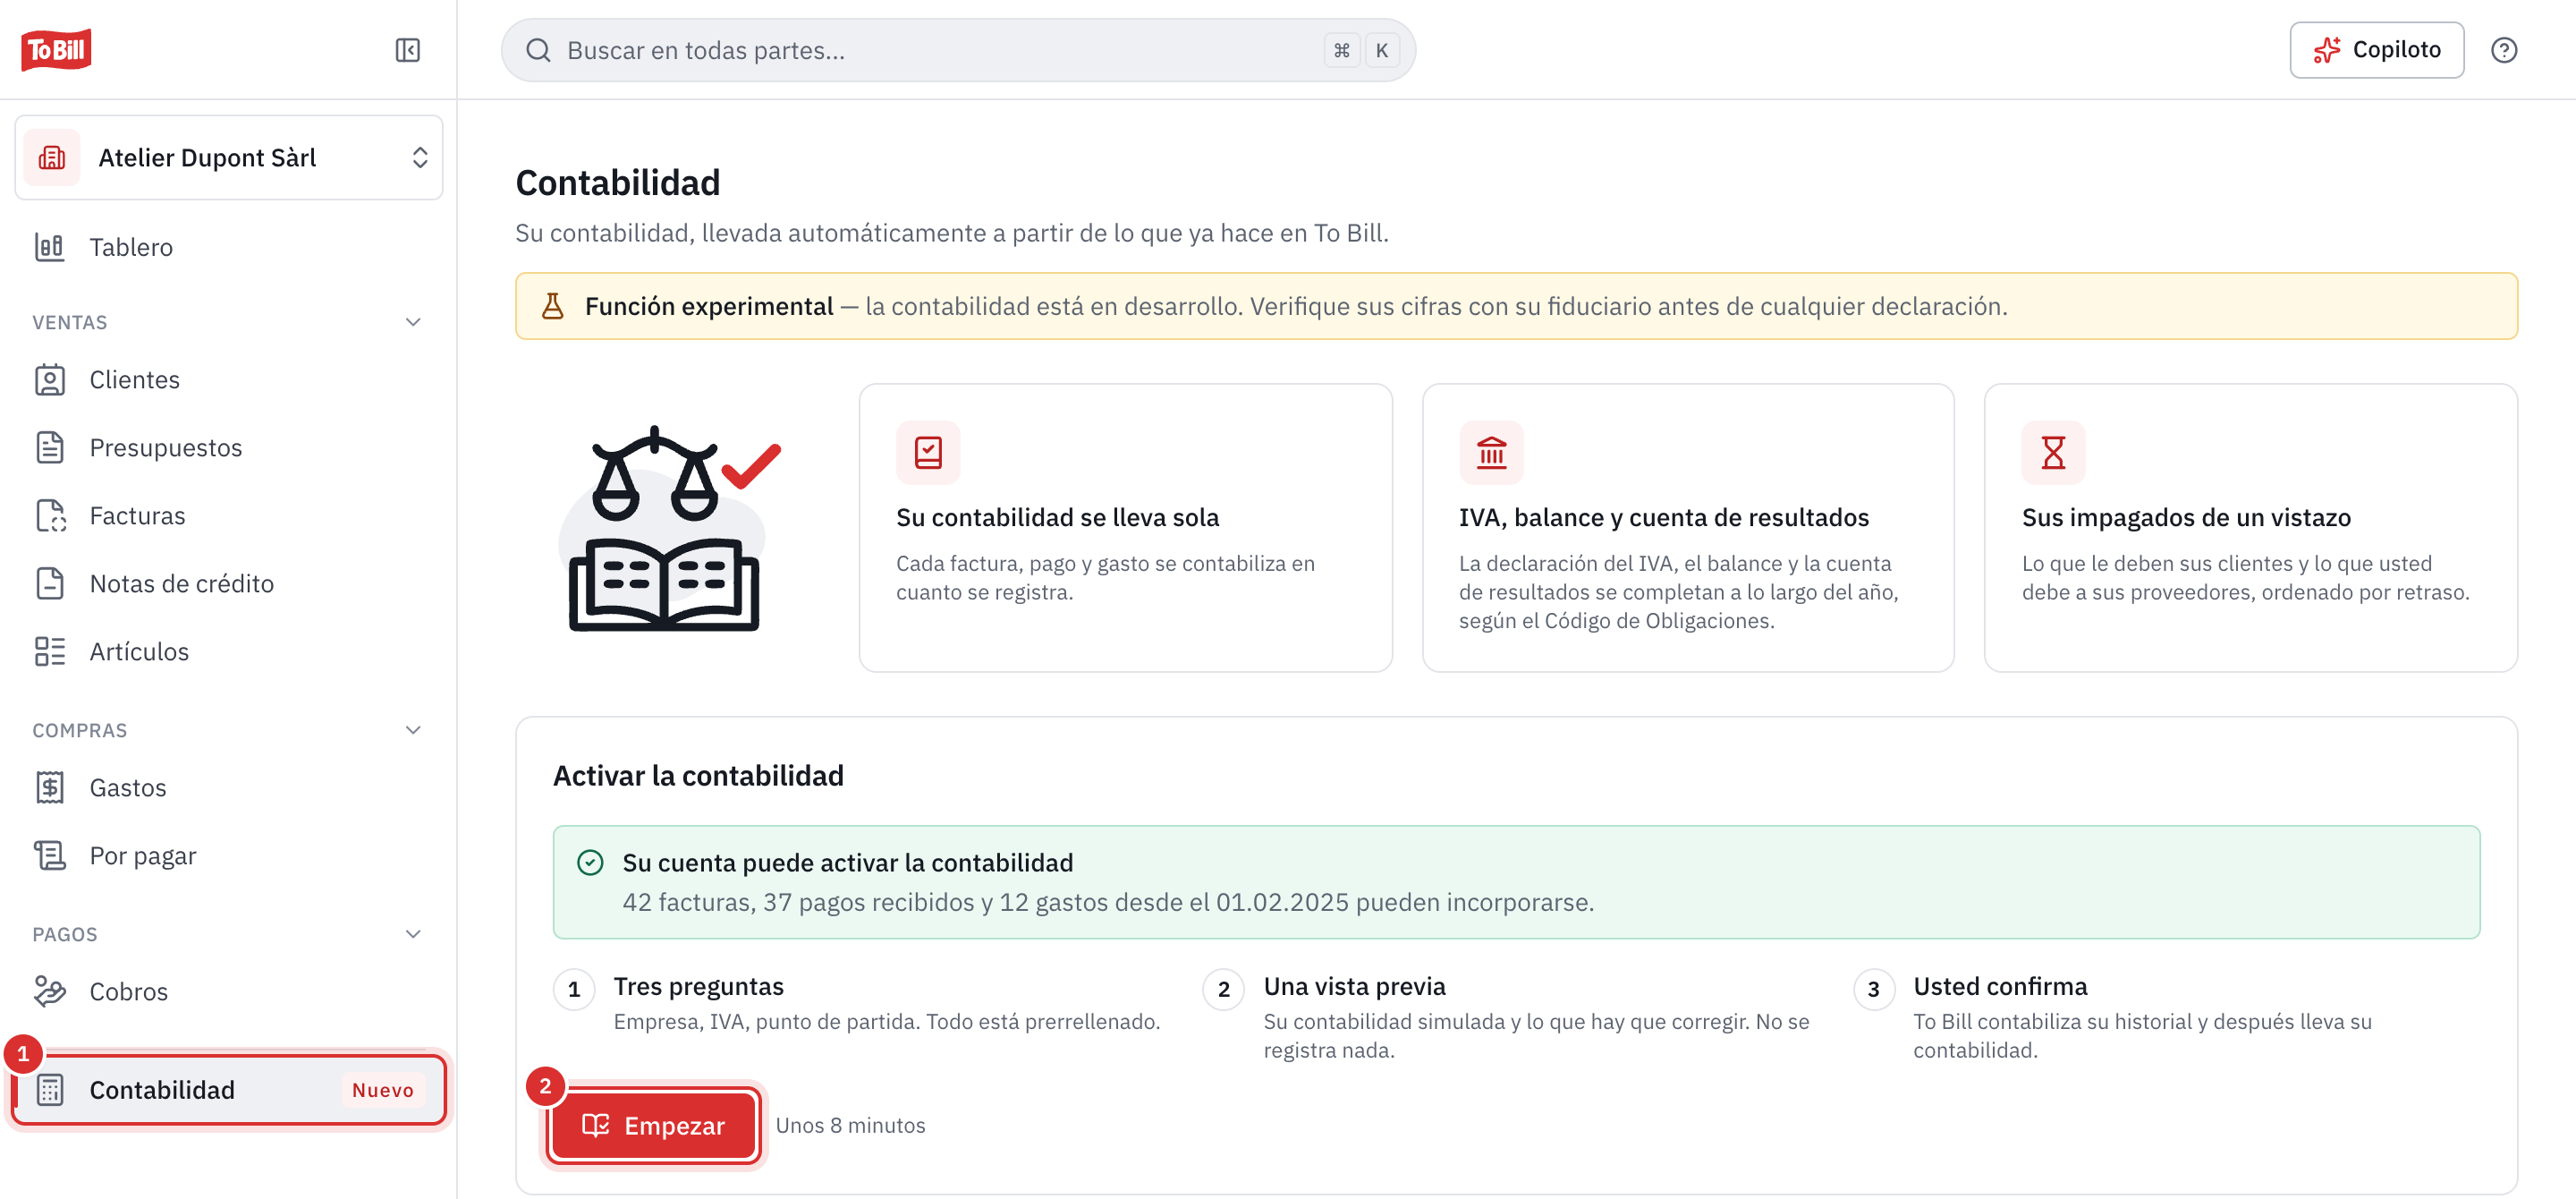Click the Facturas invoice icon

click(50, 516)
